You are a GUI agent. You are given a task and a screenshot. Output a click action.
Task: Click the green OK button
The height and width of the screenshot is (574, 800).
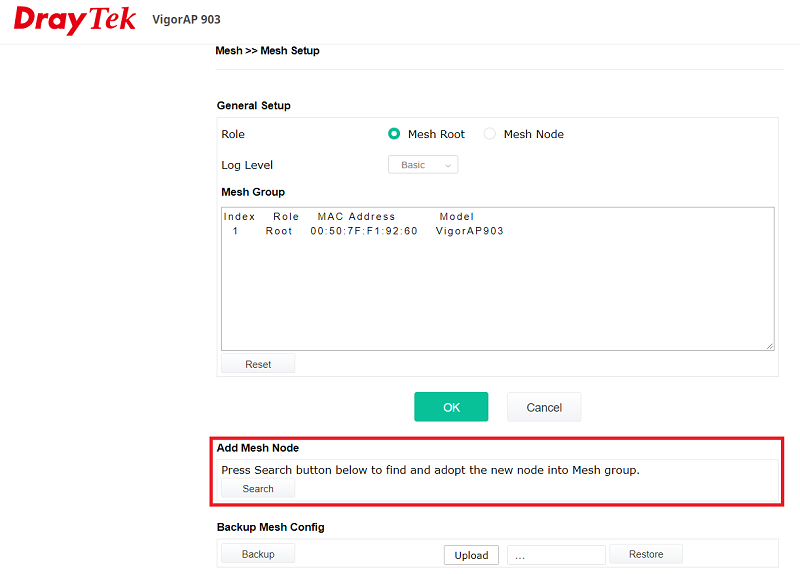(451, 407)
